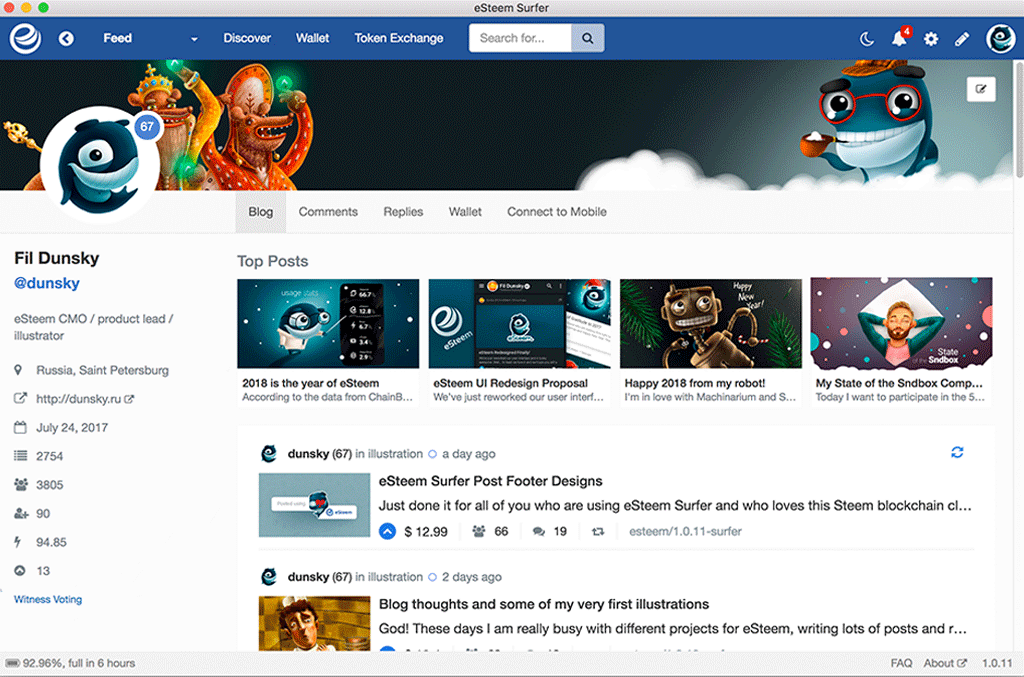Click illustration tag on a day ago post
The width and height of the screenshot is (1024, 677).
pos(395,454)
